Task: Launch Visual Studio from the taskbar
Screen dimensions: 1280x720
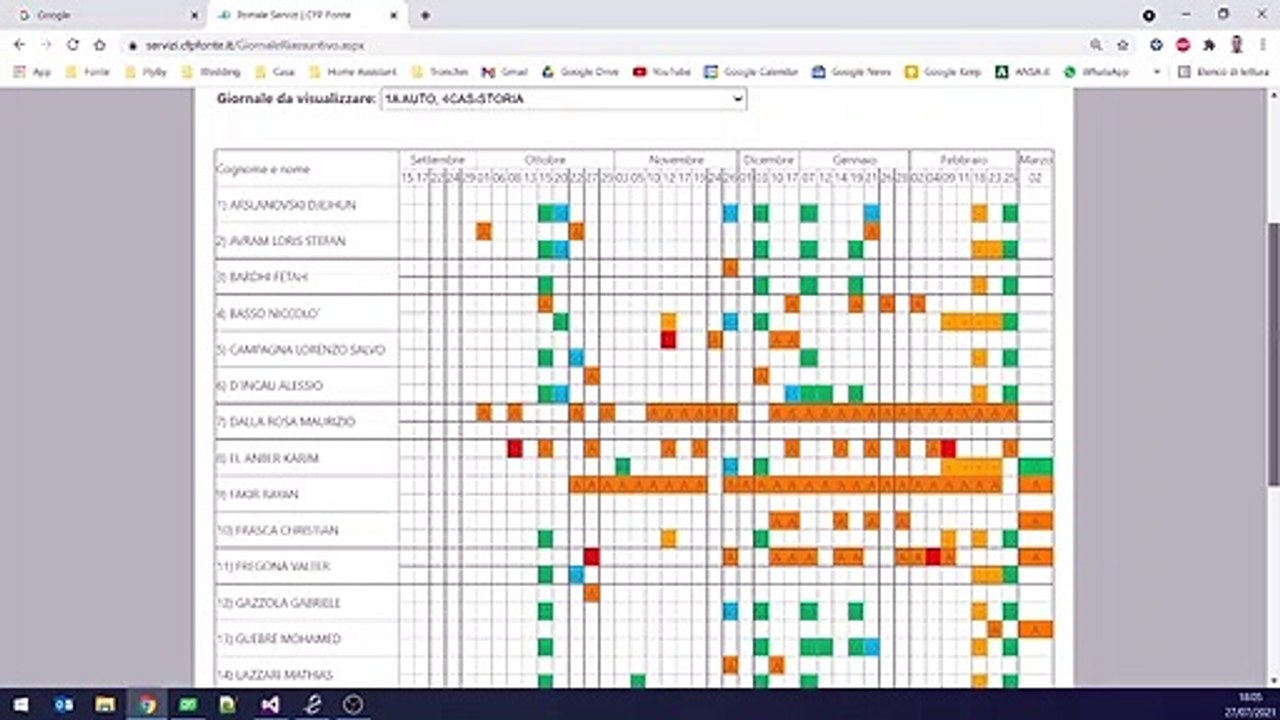Action: click(270, 704)
